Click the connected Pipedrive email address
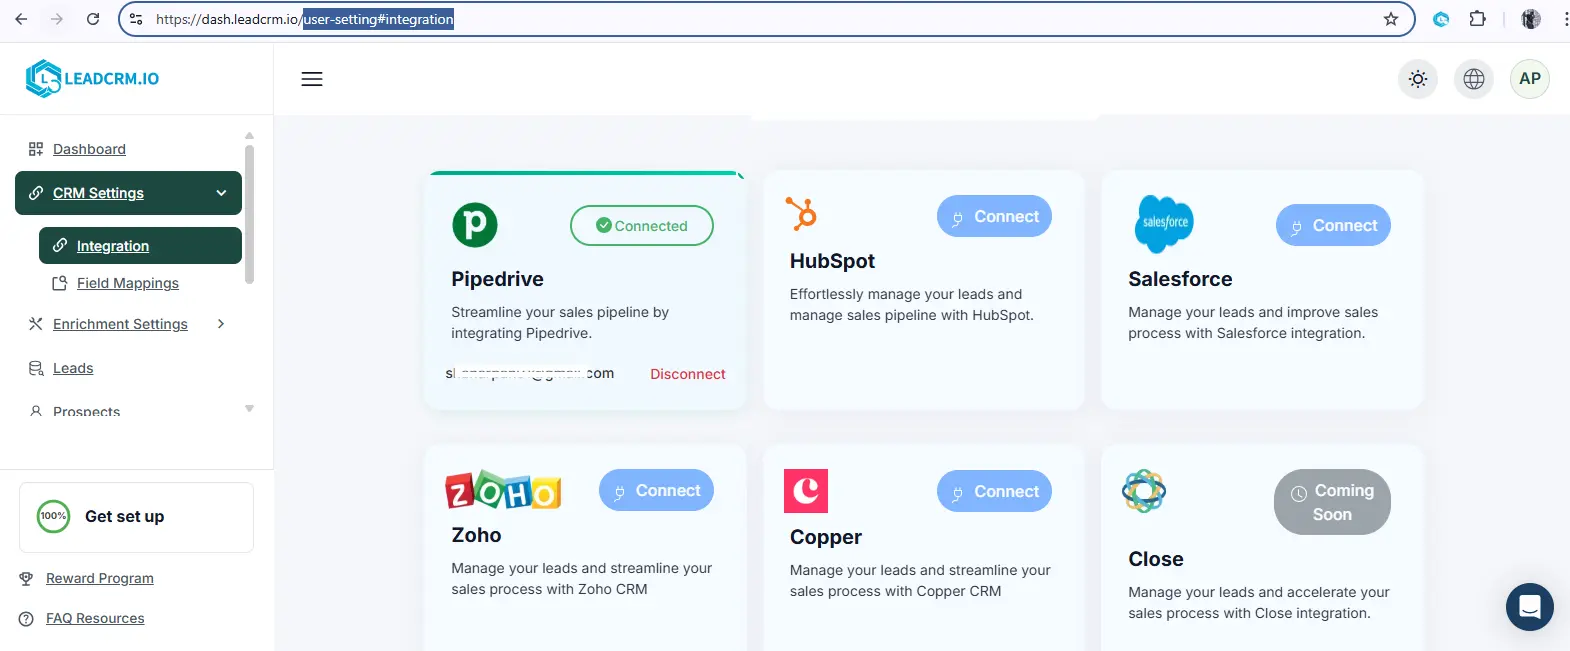Image resolution: width=1570 pixels, height=651 pixels. click(530, 373)
